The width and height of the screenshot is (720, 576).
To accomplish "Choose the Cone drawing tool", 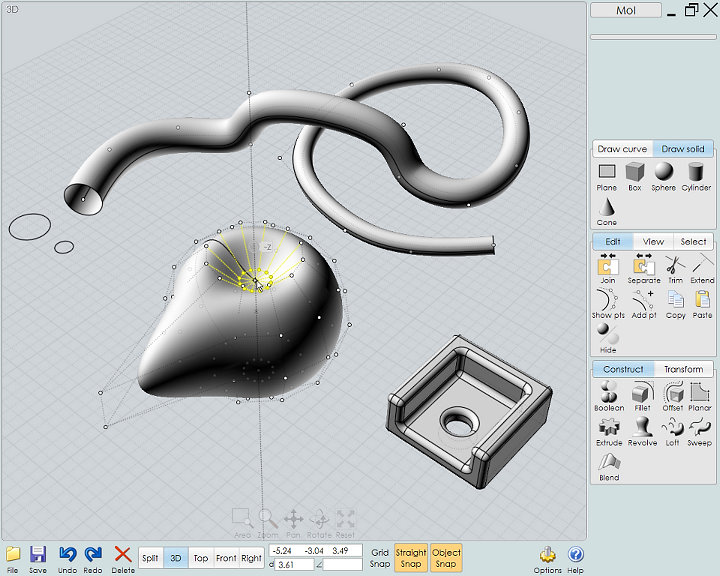I will pyautogui.click(x=607, y=208).
